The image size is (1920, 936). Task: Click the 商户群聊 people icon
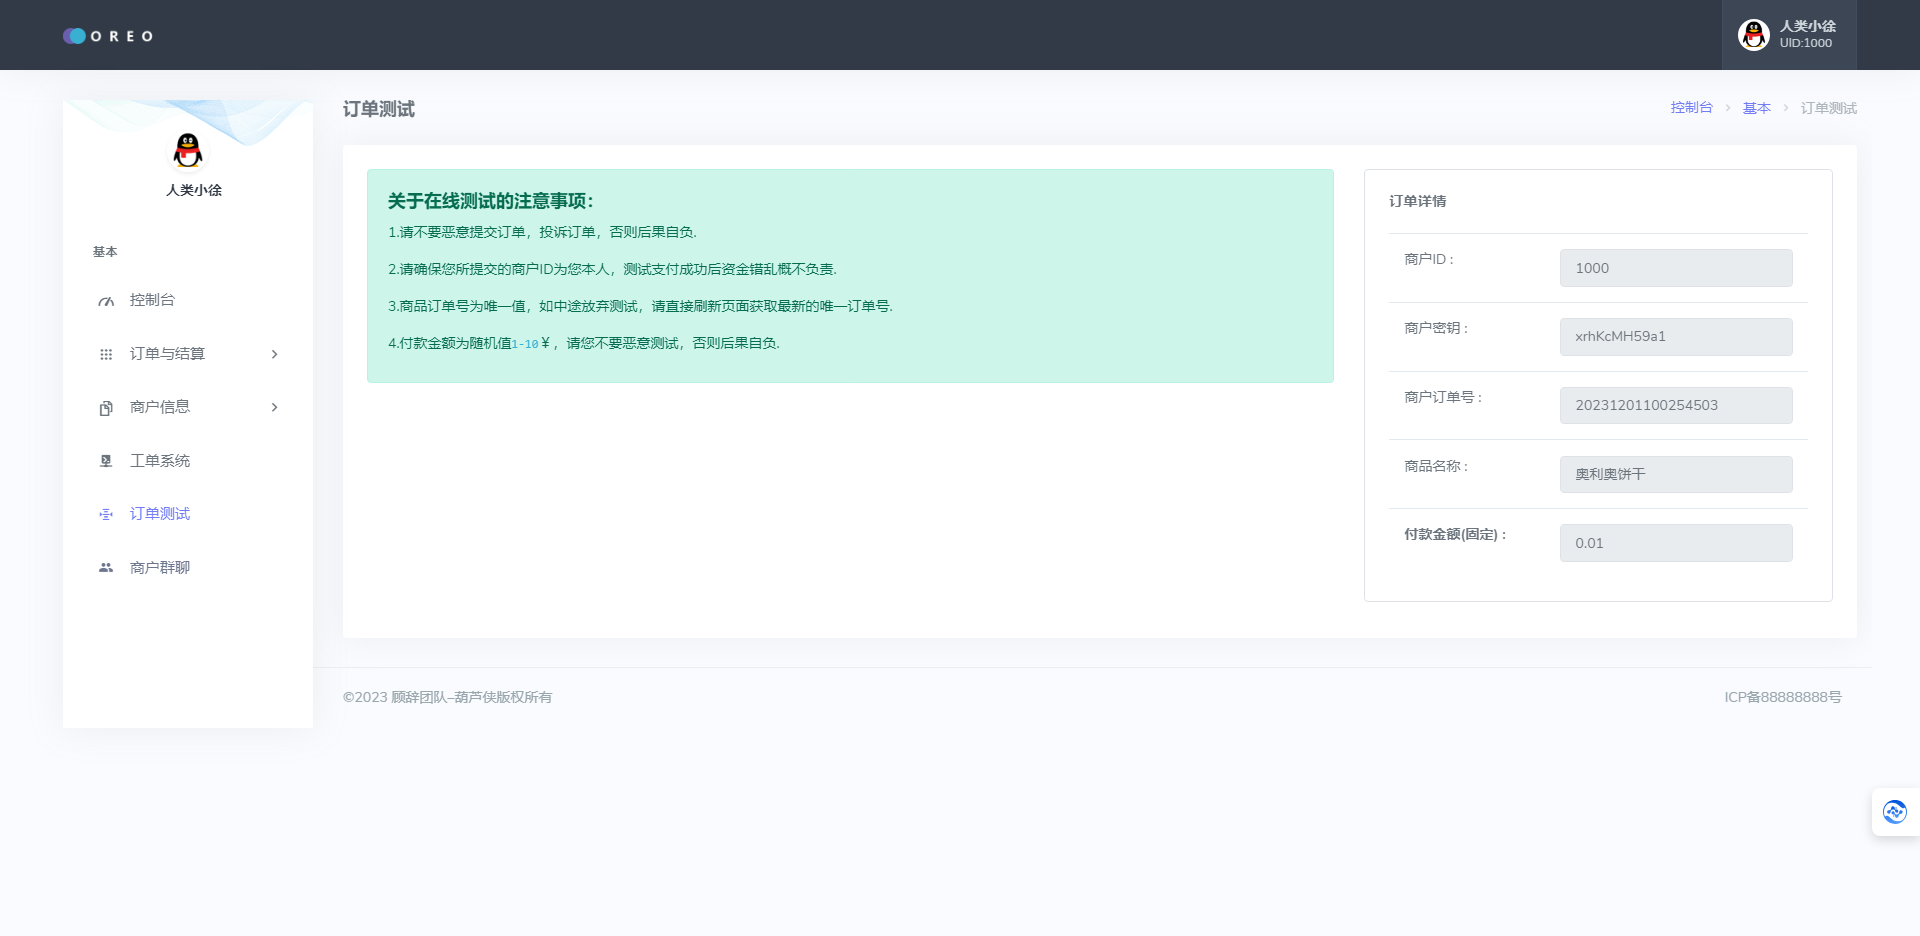[x=106, y=567]
